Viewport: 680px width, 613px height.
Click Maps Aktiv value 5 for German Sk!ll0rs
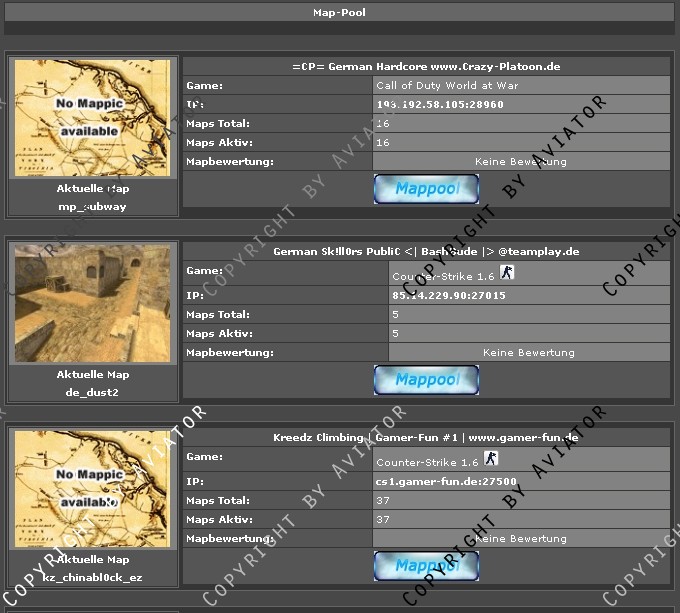click(x=395, y=334)
